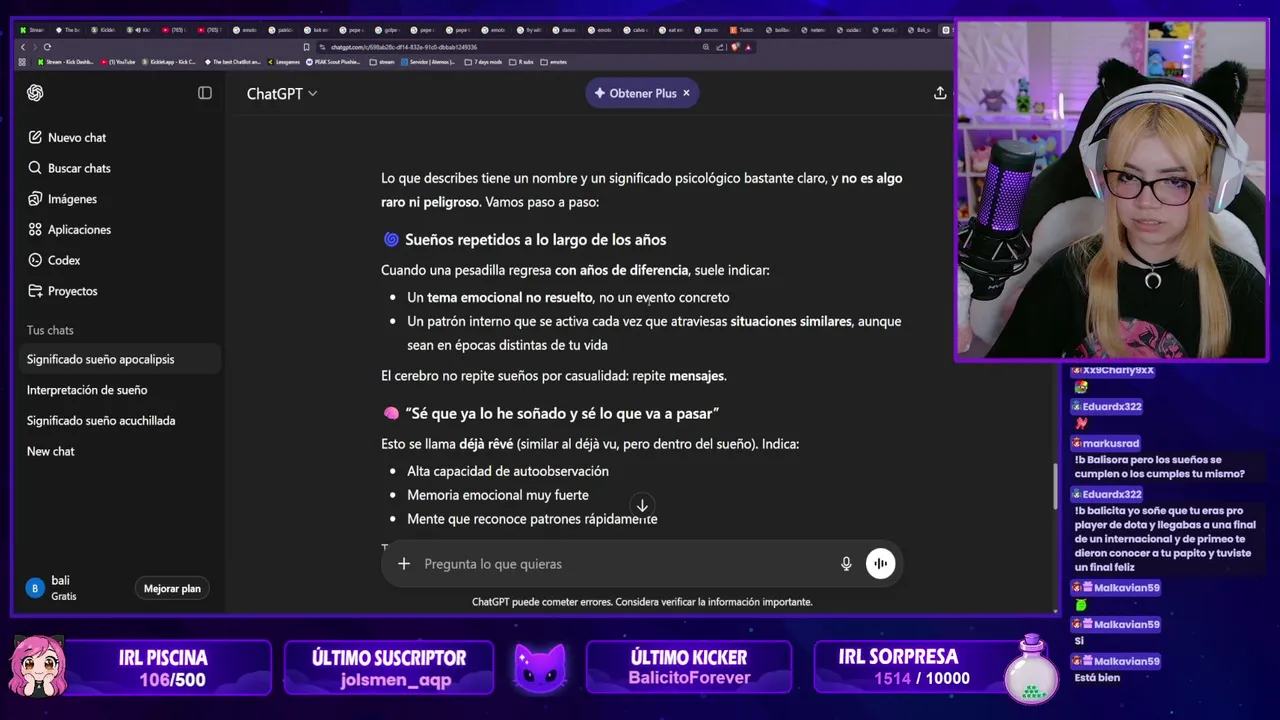This screenshot has height=720, width=1280.
Task: Click the ChatGPT logo in sidebar
Action: pos(35,93)
